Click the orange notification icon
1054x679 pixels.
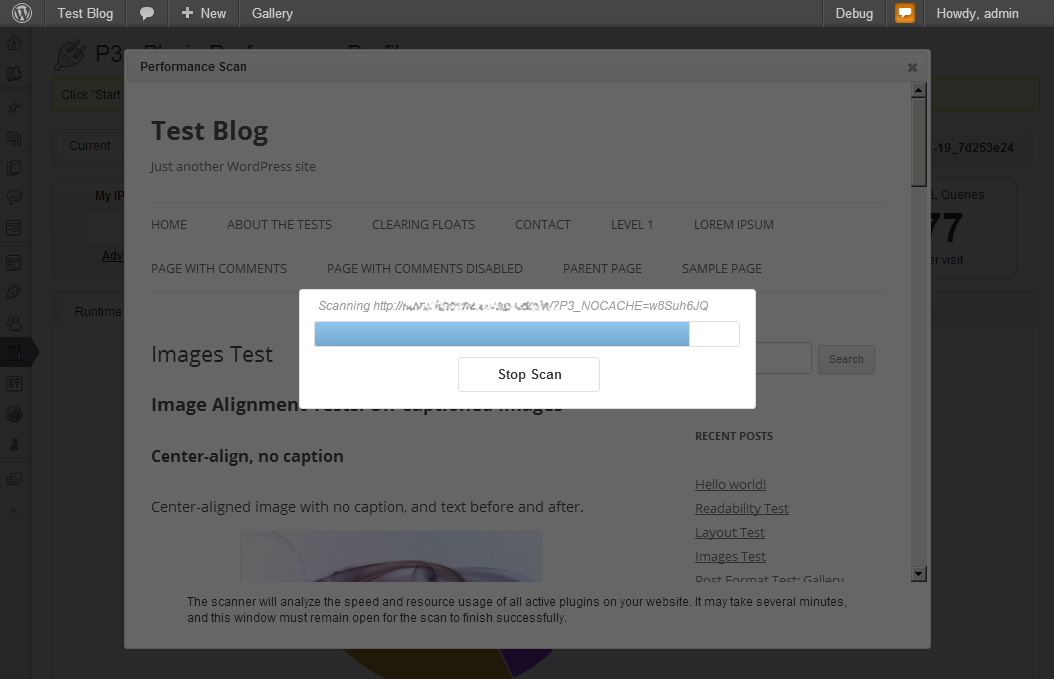click(904, 14)
